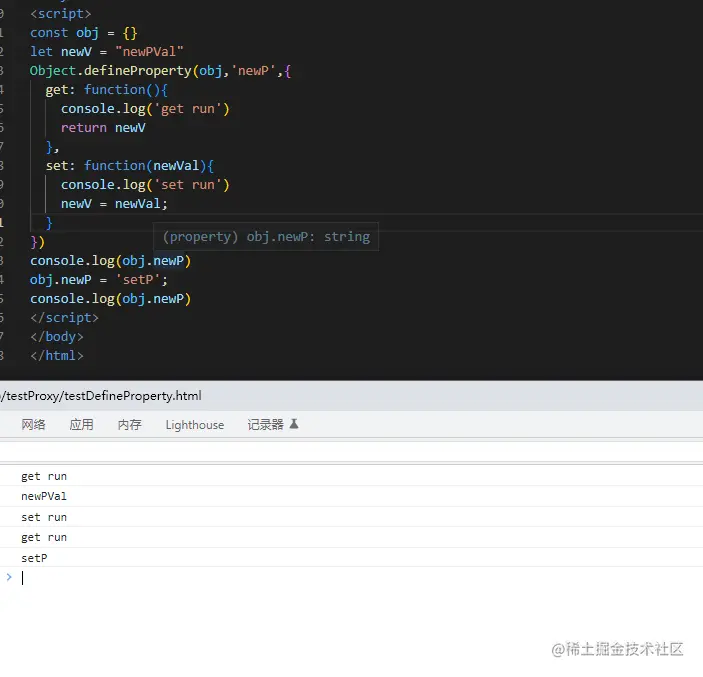Screen dimensions: 703x677
Task: Click code line 'let newV = "newPVal"'
Action: coord(107,52)
